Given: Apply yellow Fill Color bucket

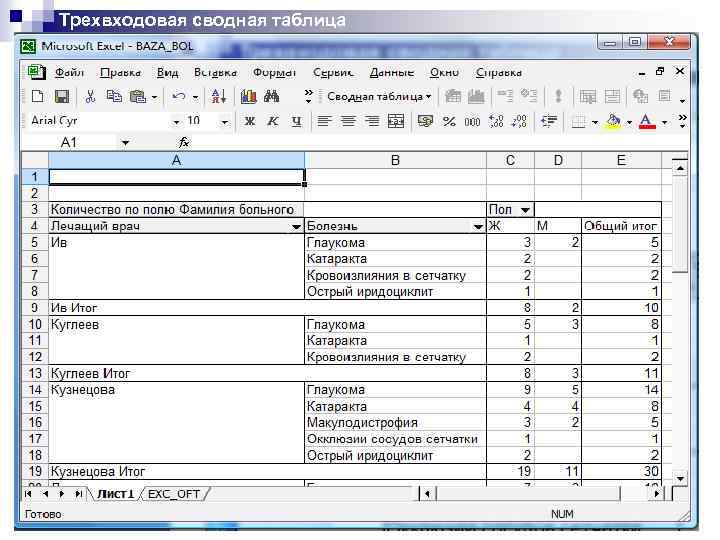Looking at the screenshot, I should pos(613,122).
